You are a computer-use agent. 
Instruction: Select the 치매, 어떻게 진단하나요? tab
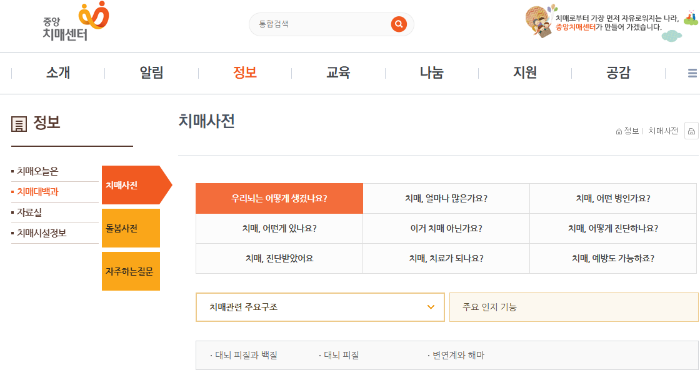(613, 228)
